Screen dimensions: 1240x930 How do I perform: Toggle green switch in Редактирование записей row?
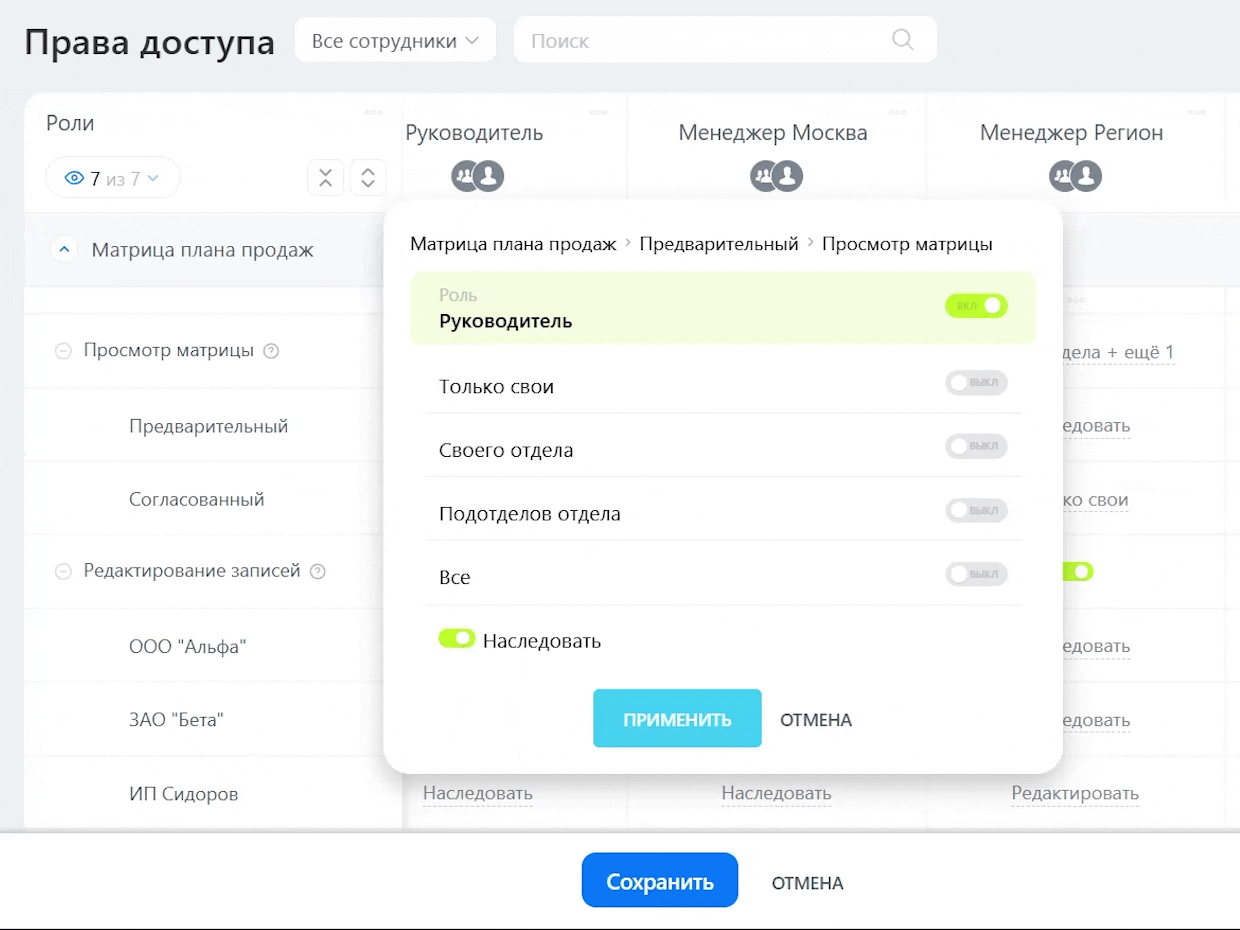[1078, 571]
